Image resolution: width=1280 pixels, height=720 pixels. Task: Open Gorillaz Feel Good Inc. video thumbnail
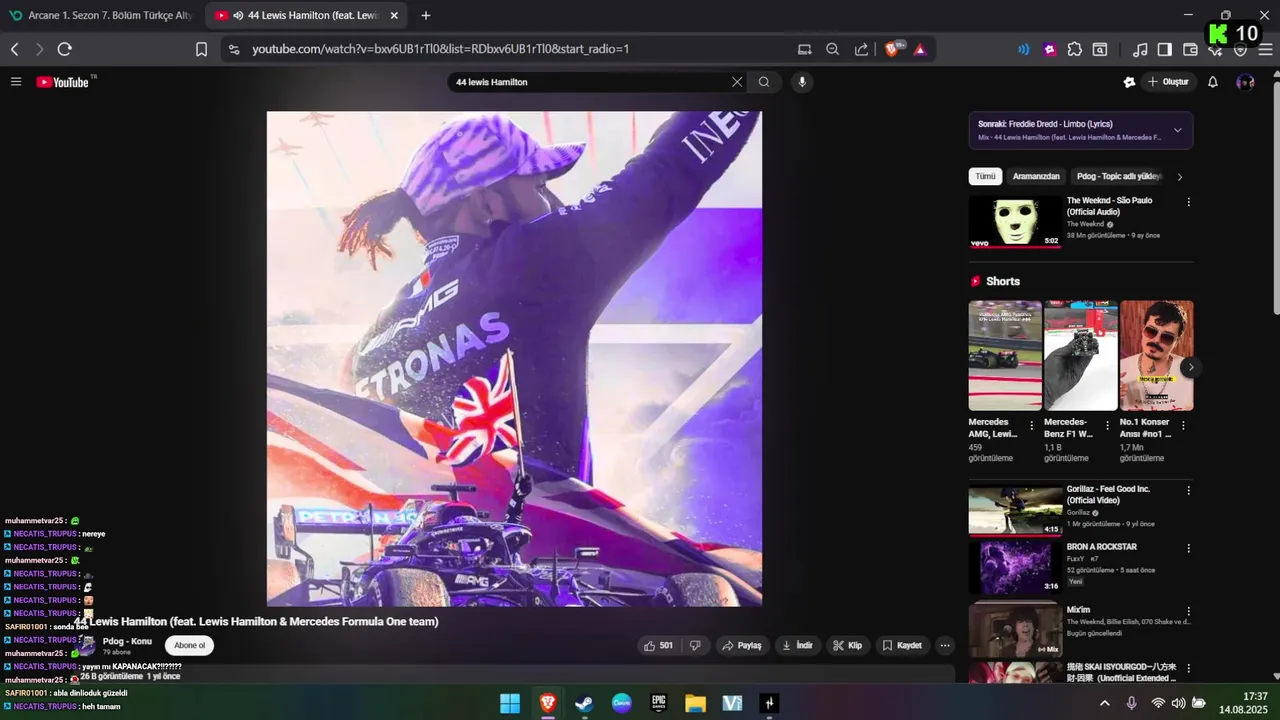pyautogui.click(x=1015, y=511)
